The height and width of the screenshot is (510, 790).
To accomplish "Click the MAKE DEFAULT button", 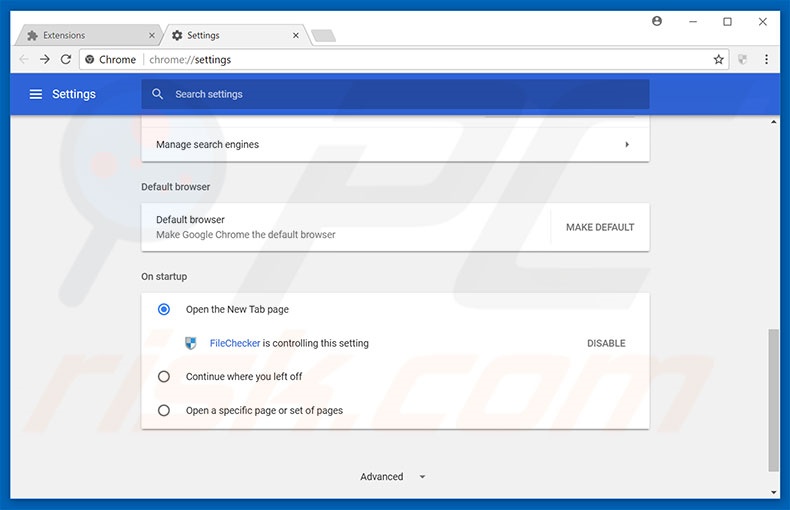I will pos(600,227).
